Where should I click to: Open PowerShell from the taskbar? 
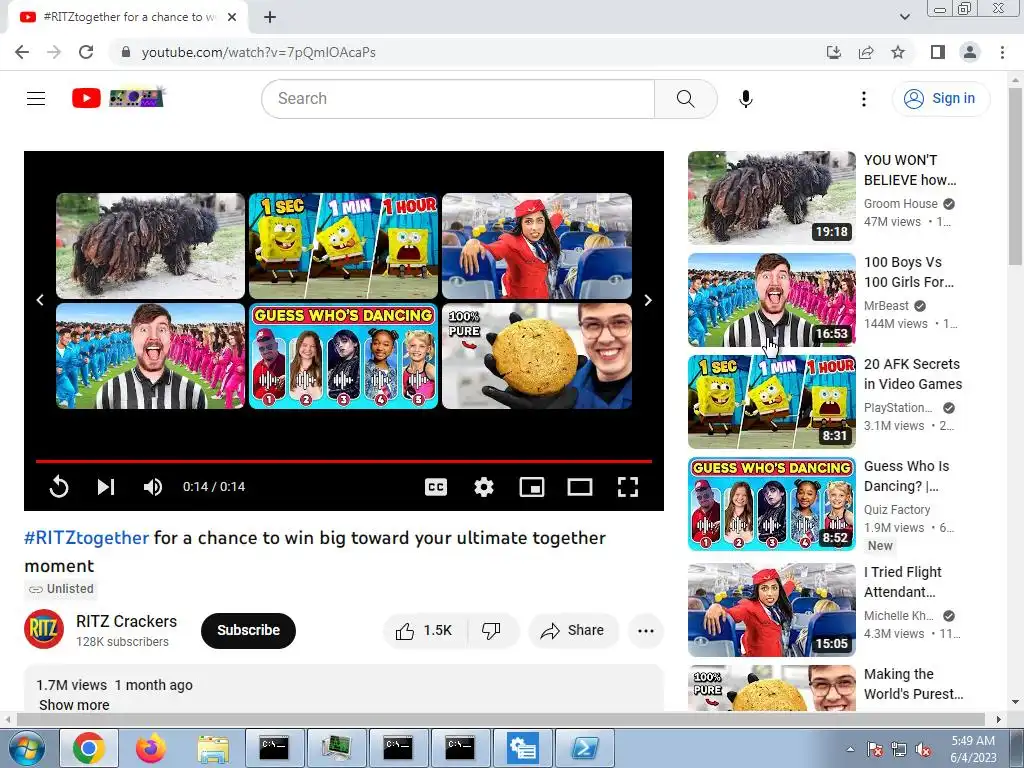[x=584, y=748]
